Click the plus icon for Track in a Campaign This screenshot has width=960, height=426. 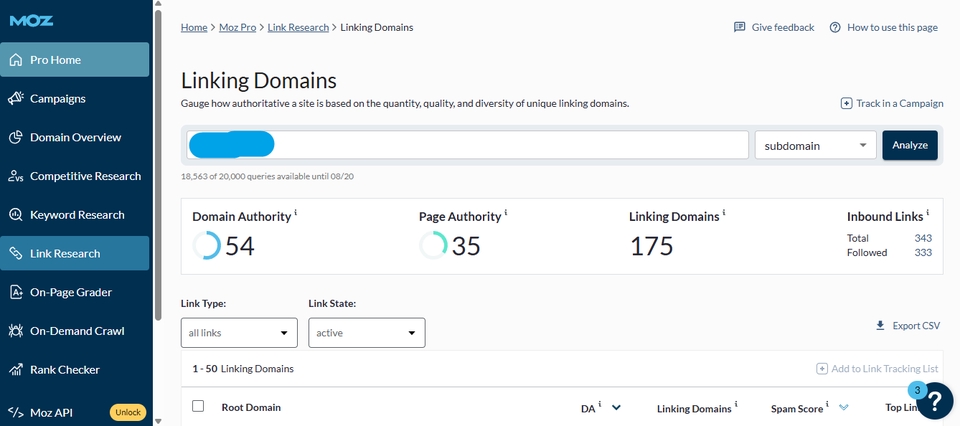tap(846, 103)
